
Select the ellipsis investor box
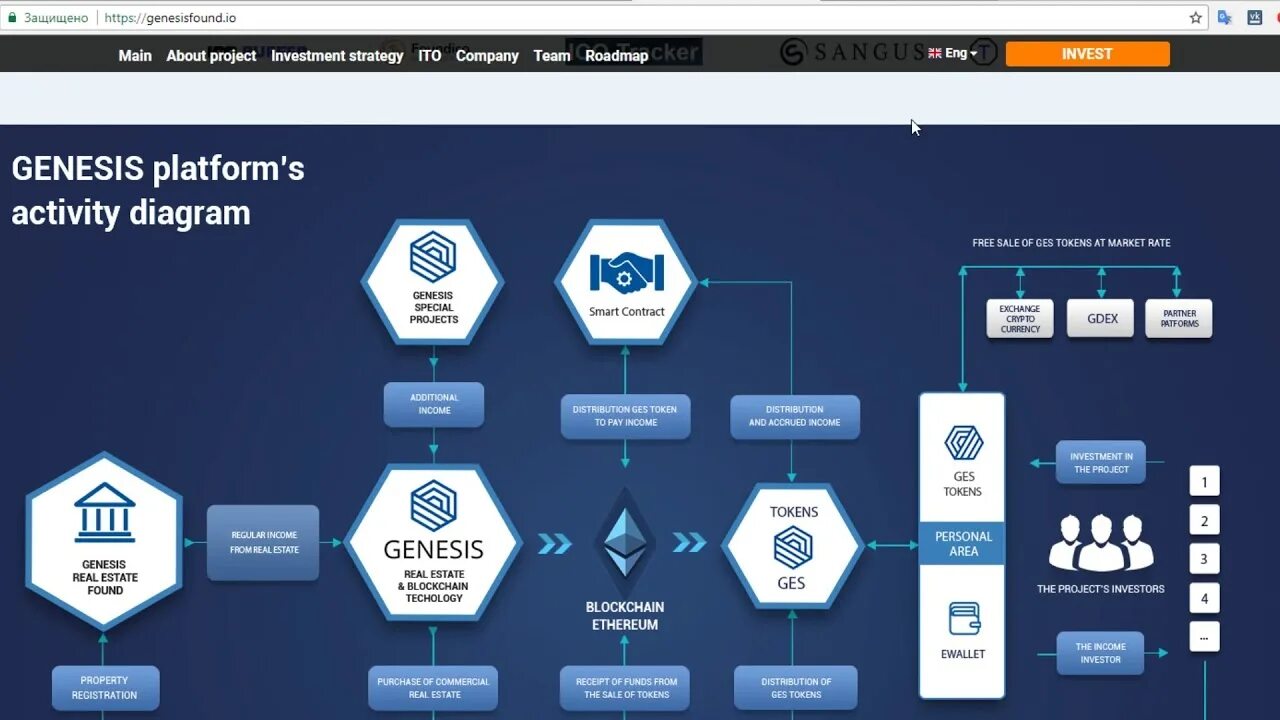click(1204, 636)
